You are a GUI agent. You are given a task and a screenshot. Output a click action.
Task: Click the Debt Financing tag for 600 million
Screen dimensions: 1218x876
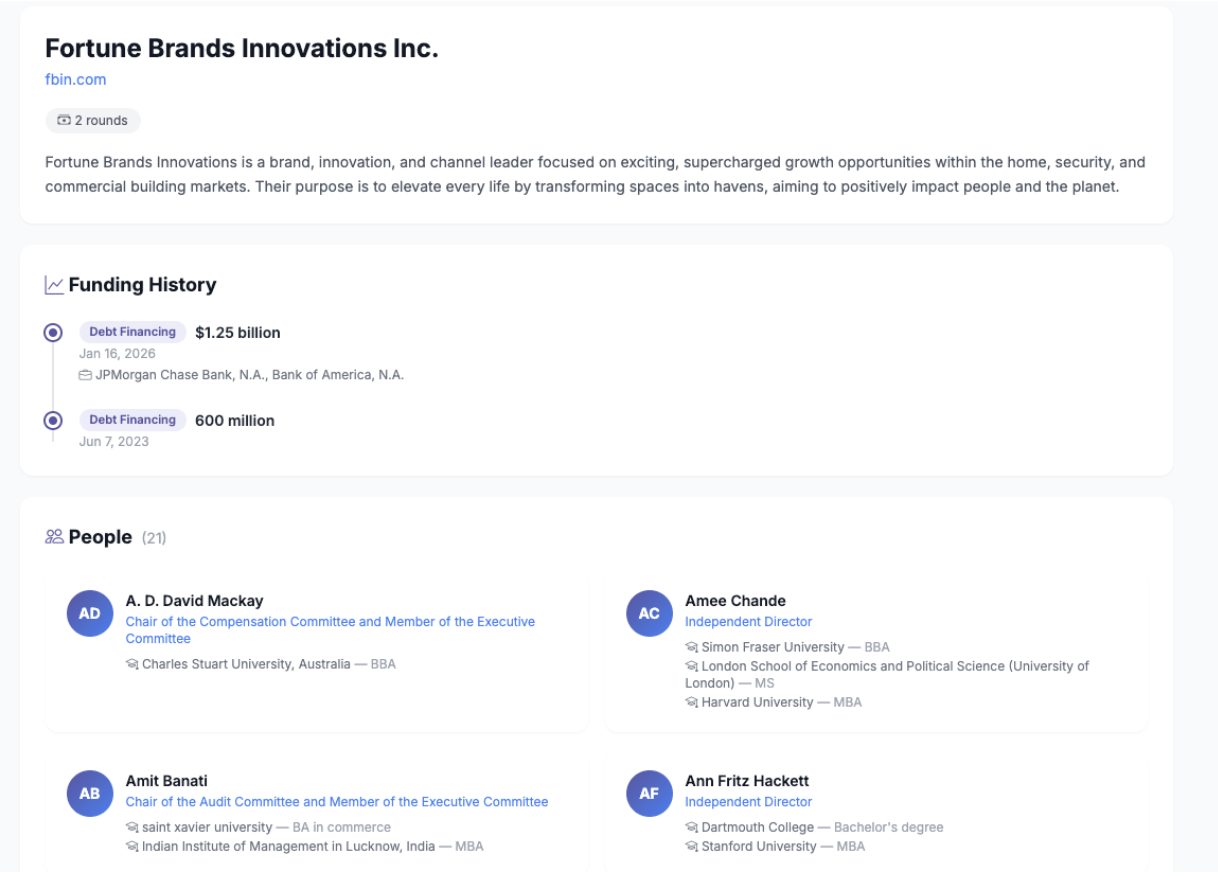132,420
